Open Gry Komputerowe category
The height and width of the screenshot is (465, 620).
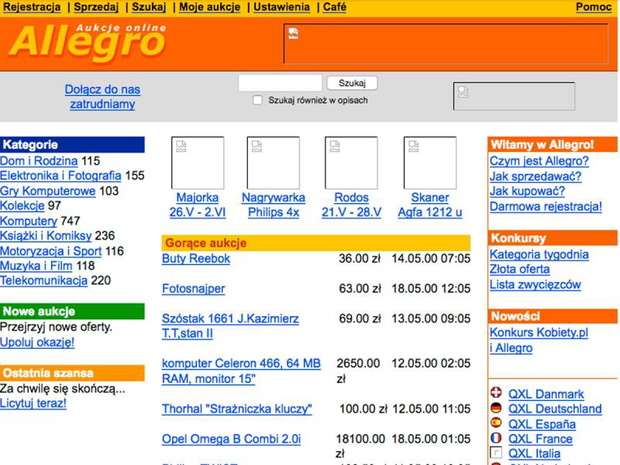point(48,191)
